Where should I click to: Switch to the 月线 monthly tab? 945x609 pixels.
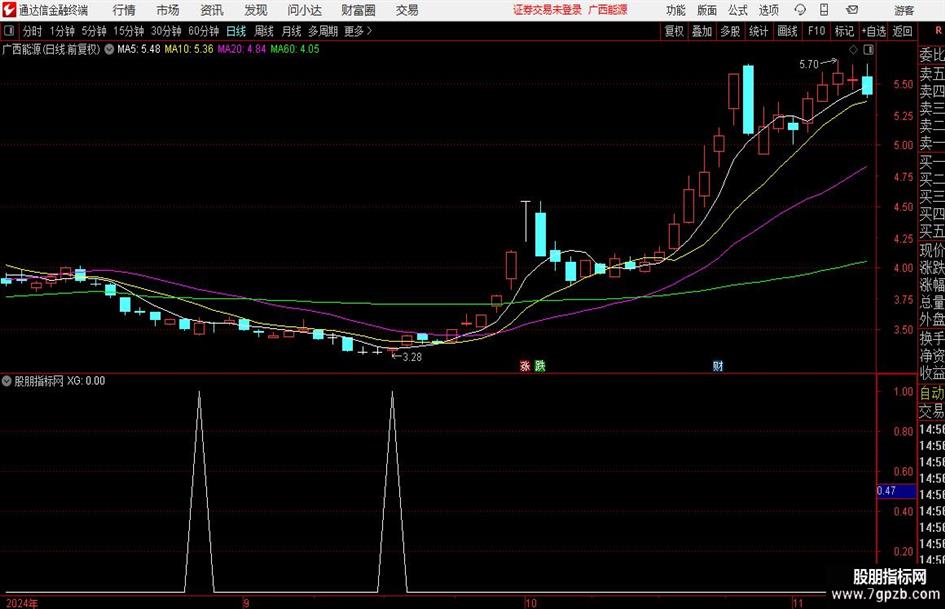(x=292, y=31)
